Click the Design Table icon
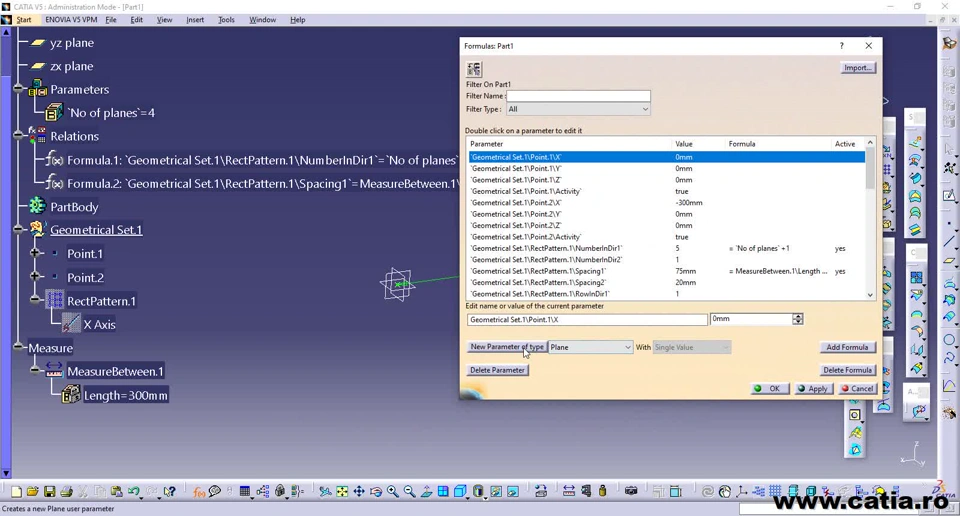The image size is (960, 516). [x=245, y=492]
